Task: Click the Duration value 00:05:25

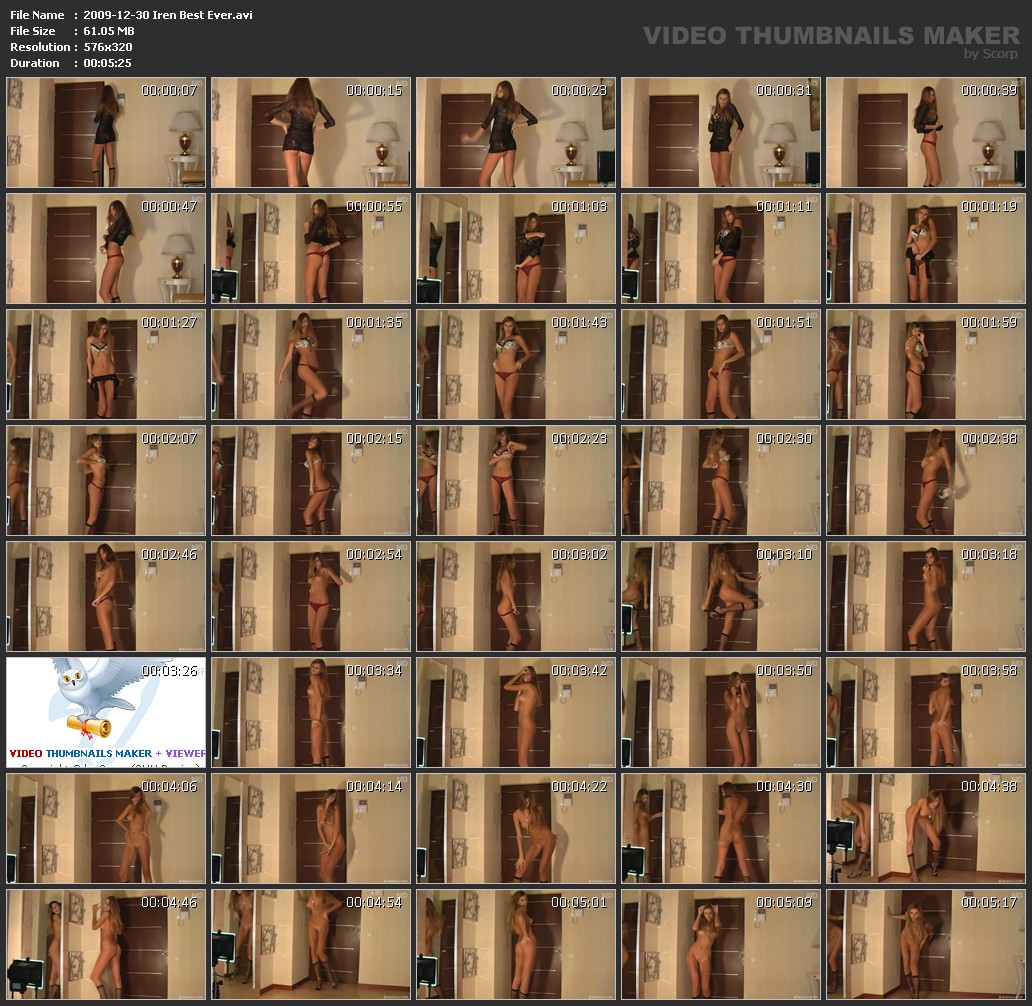Action: [x=108, y=63]
